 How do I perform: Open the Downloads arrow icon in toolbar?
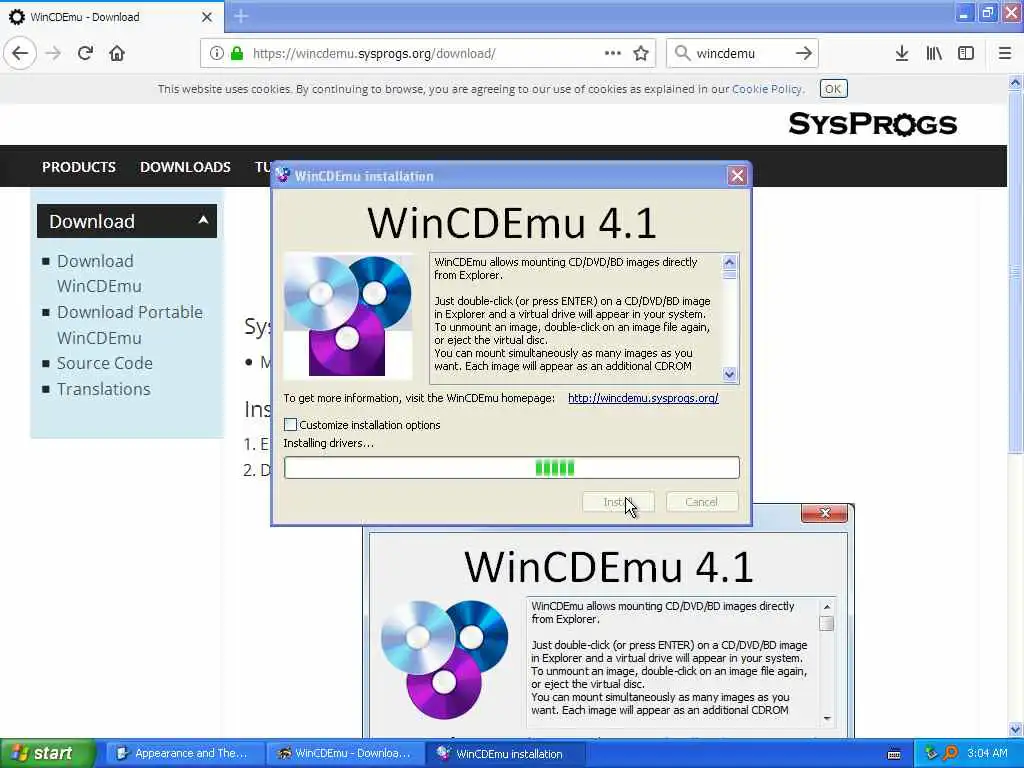[x=902, y=54]
